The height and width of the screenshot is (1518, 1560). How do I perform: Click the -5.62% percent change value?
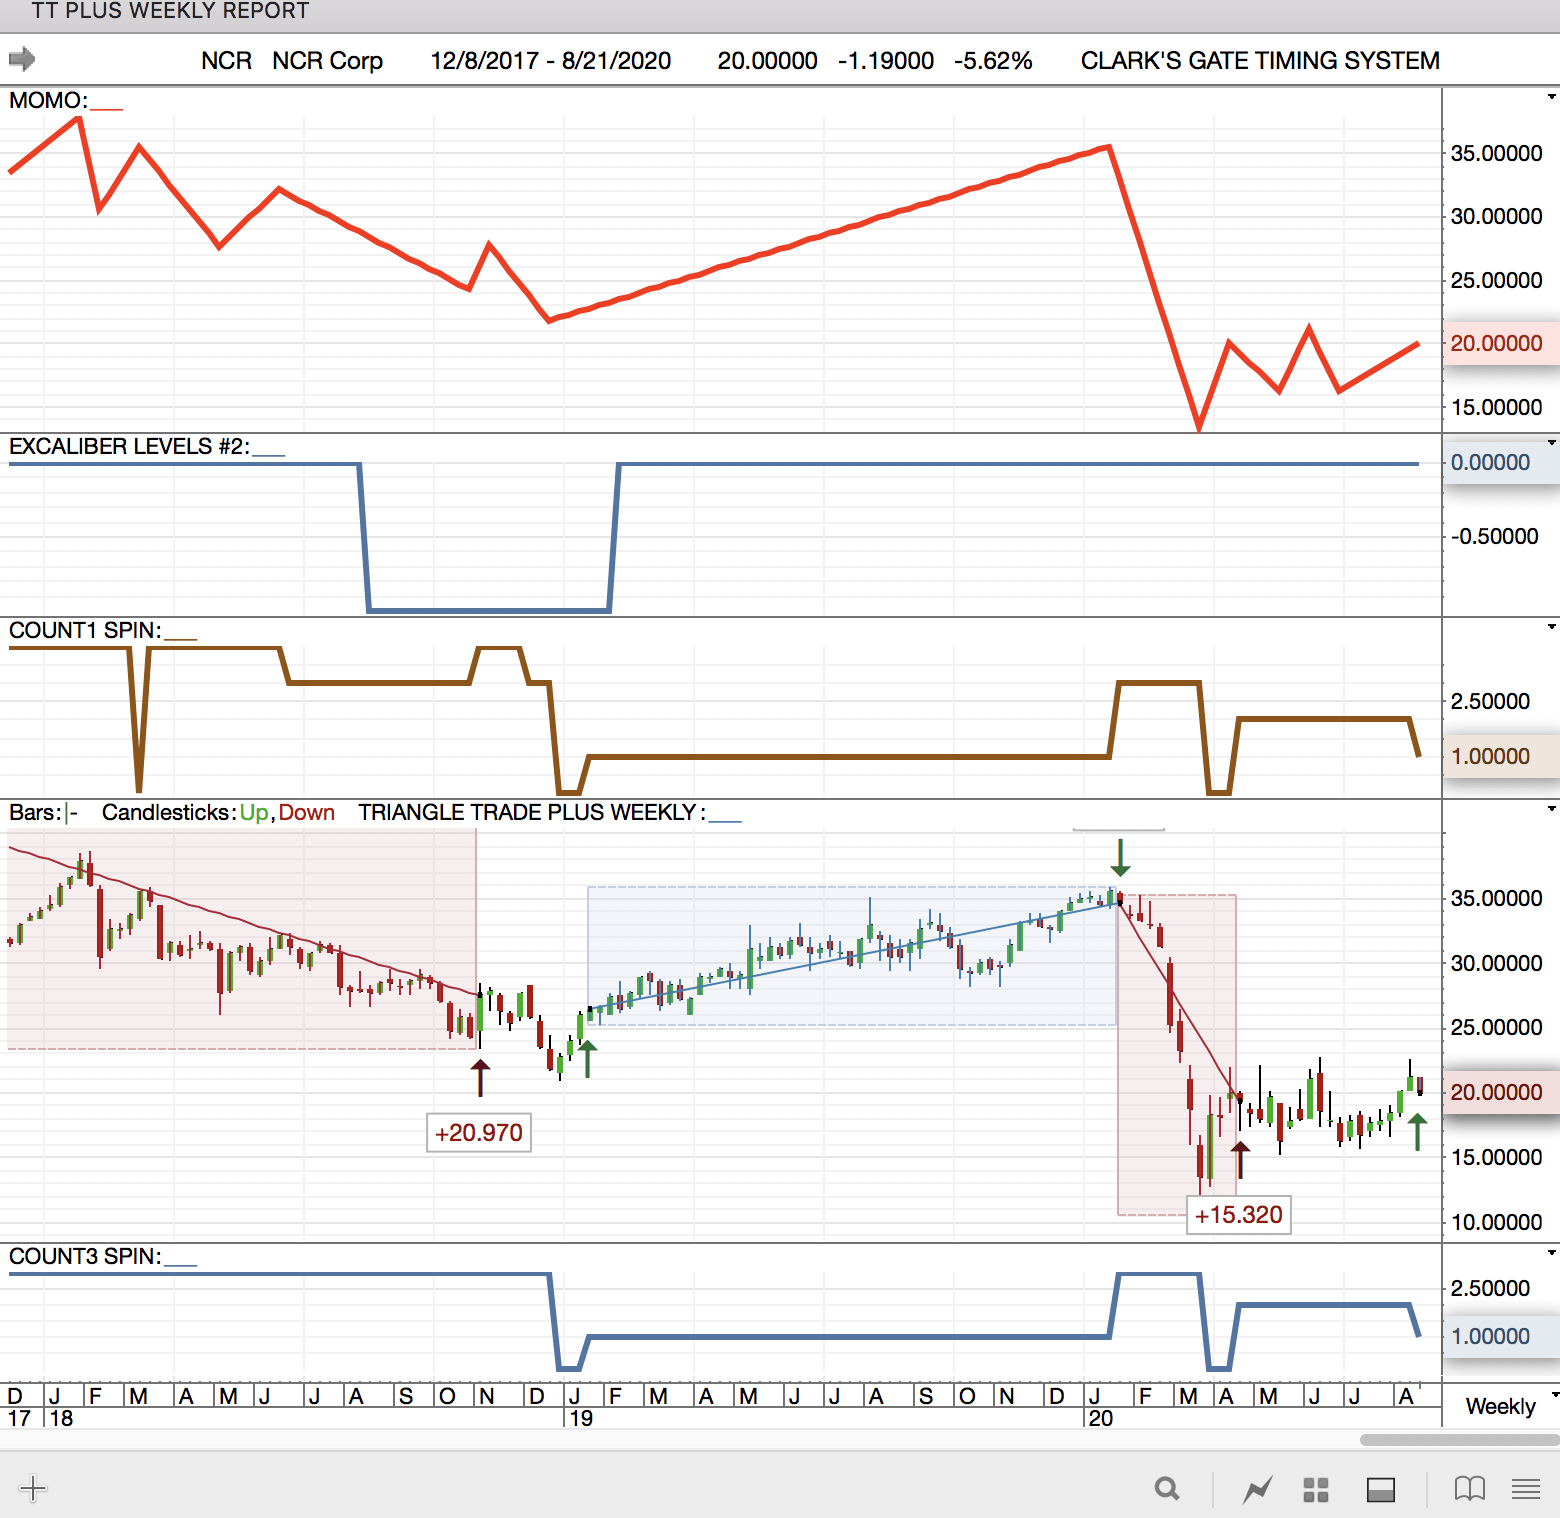coord(993,61)
